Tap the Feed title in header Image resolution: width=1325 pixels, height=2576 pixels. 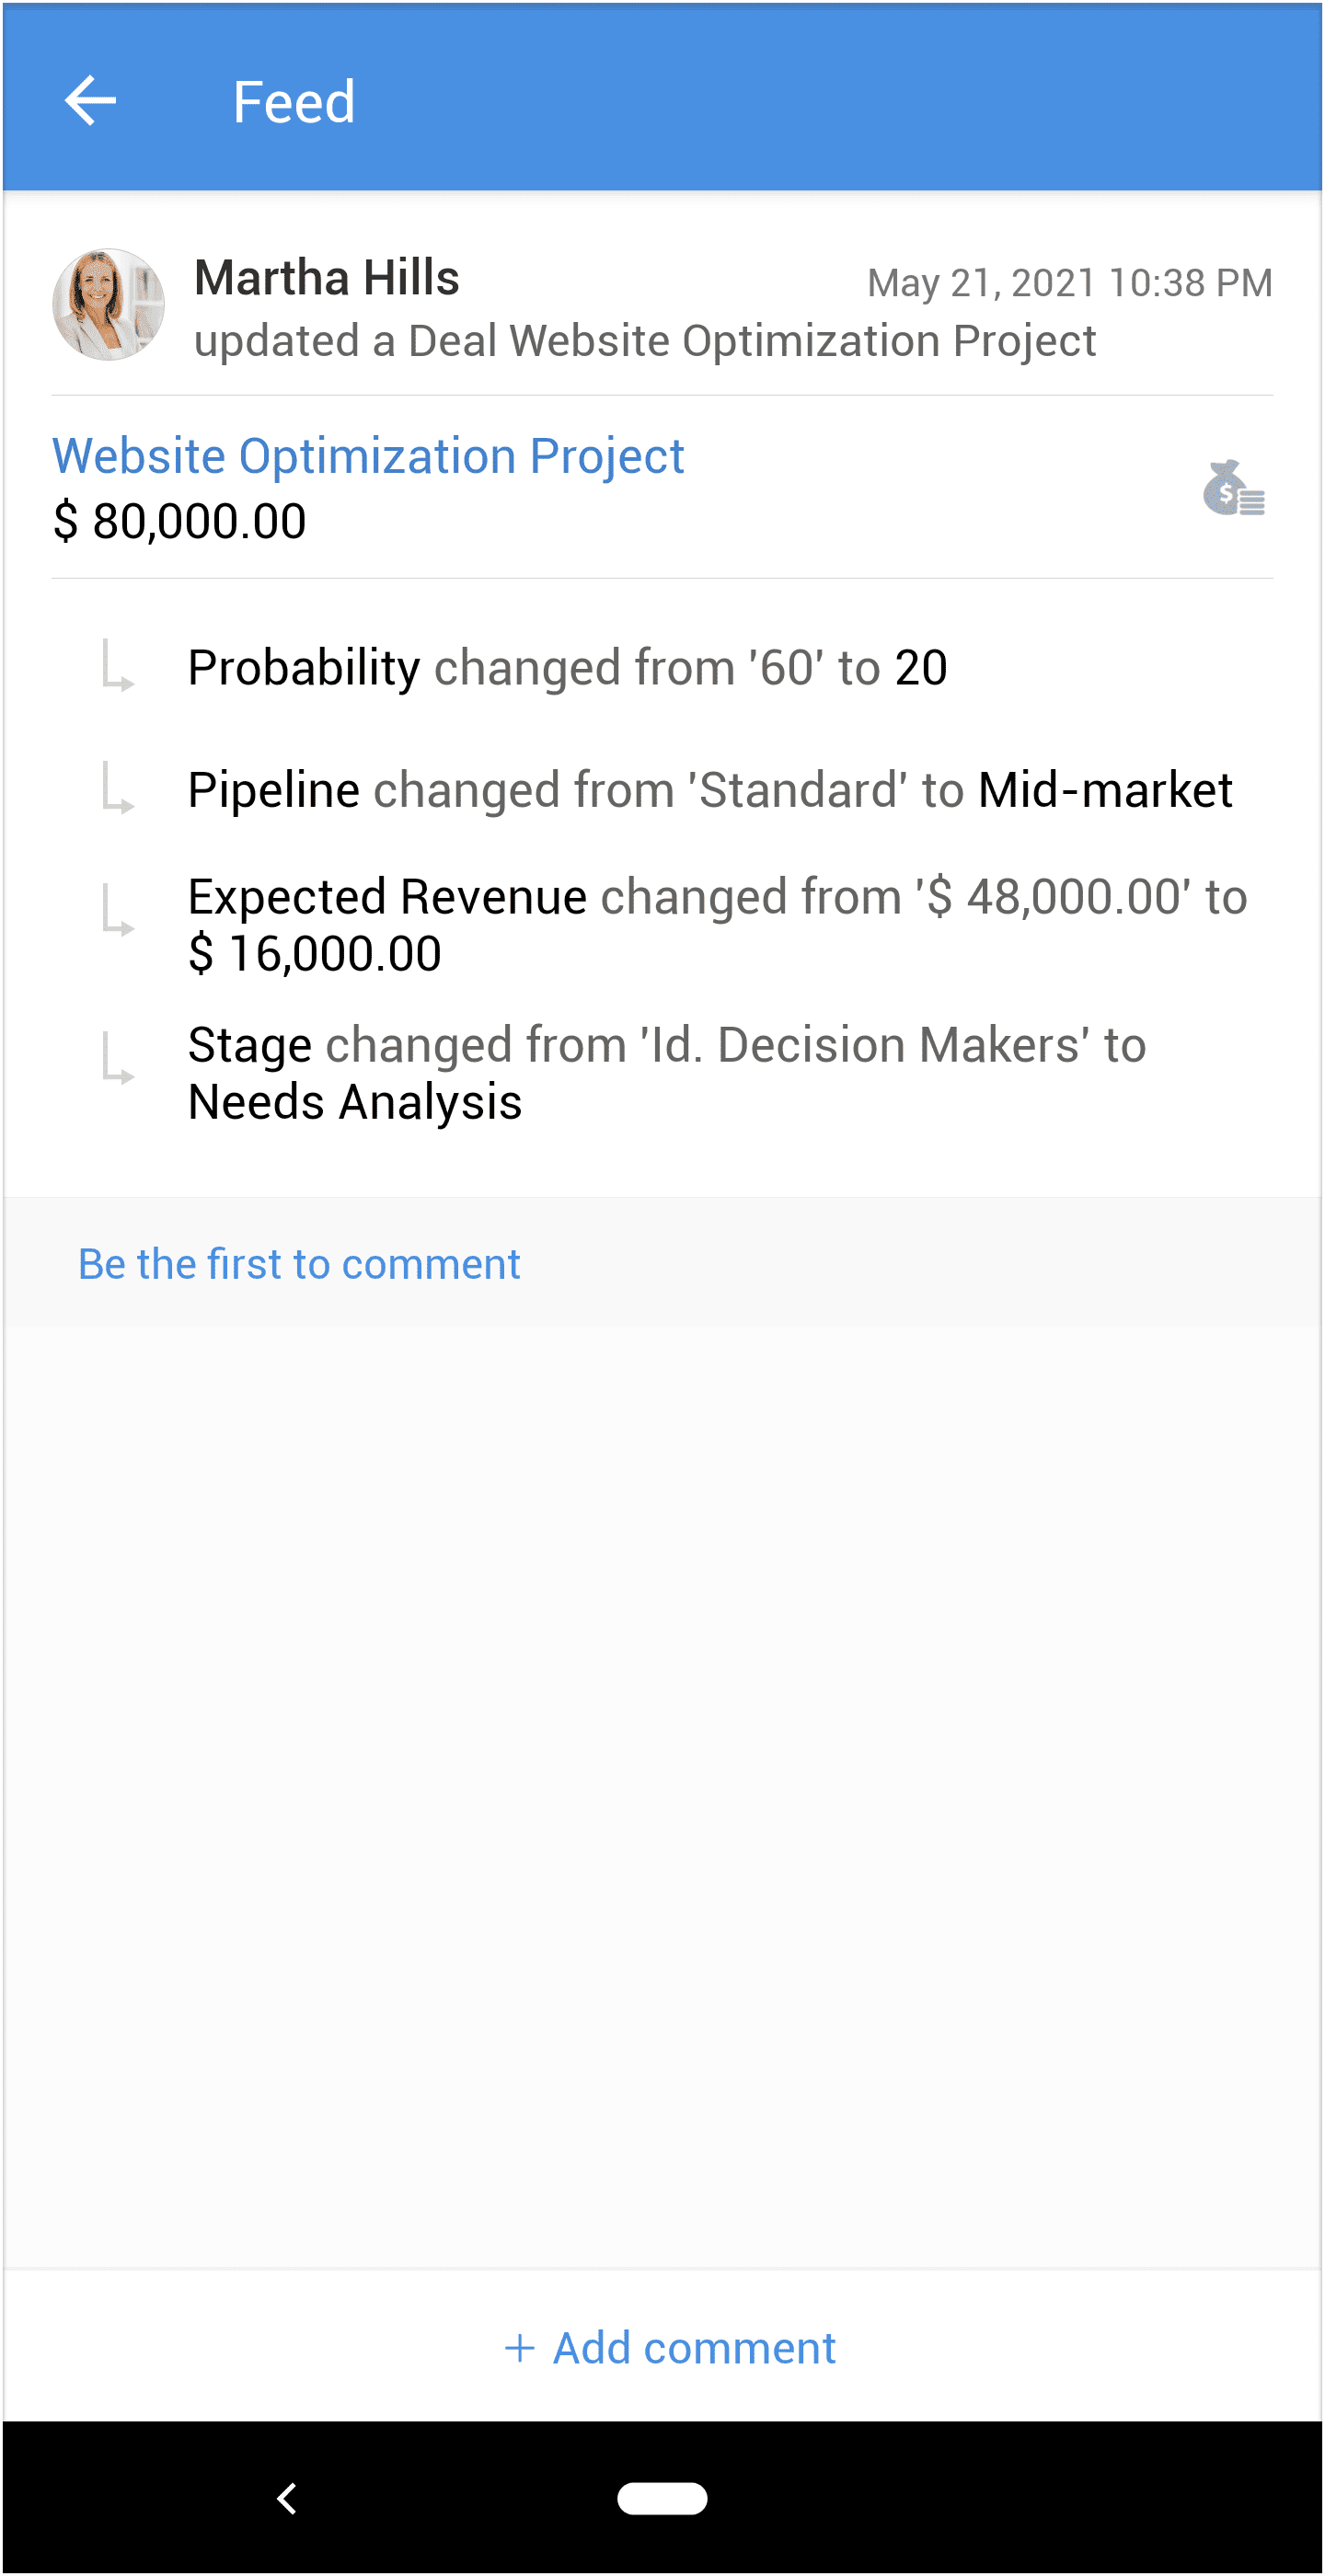294,102
